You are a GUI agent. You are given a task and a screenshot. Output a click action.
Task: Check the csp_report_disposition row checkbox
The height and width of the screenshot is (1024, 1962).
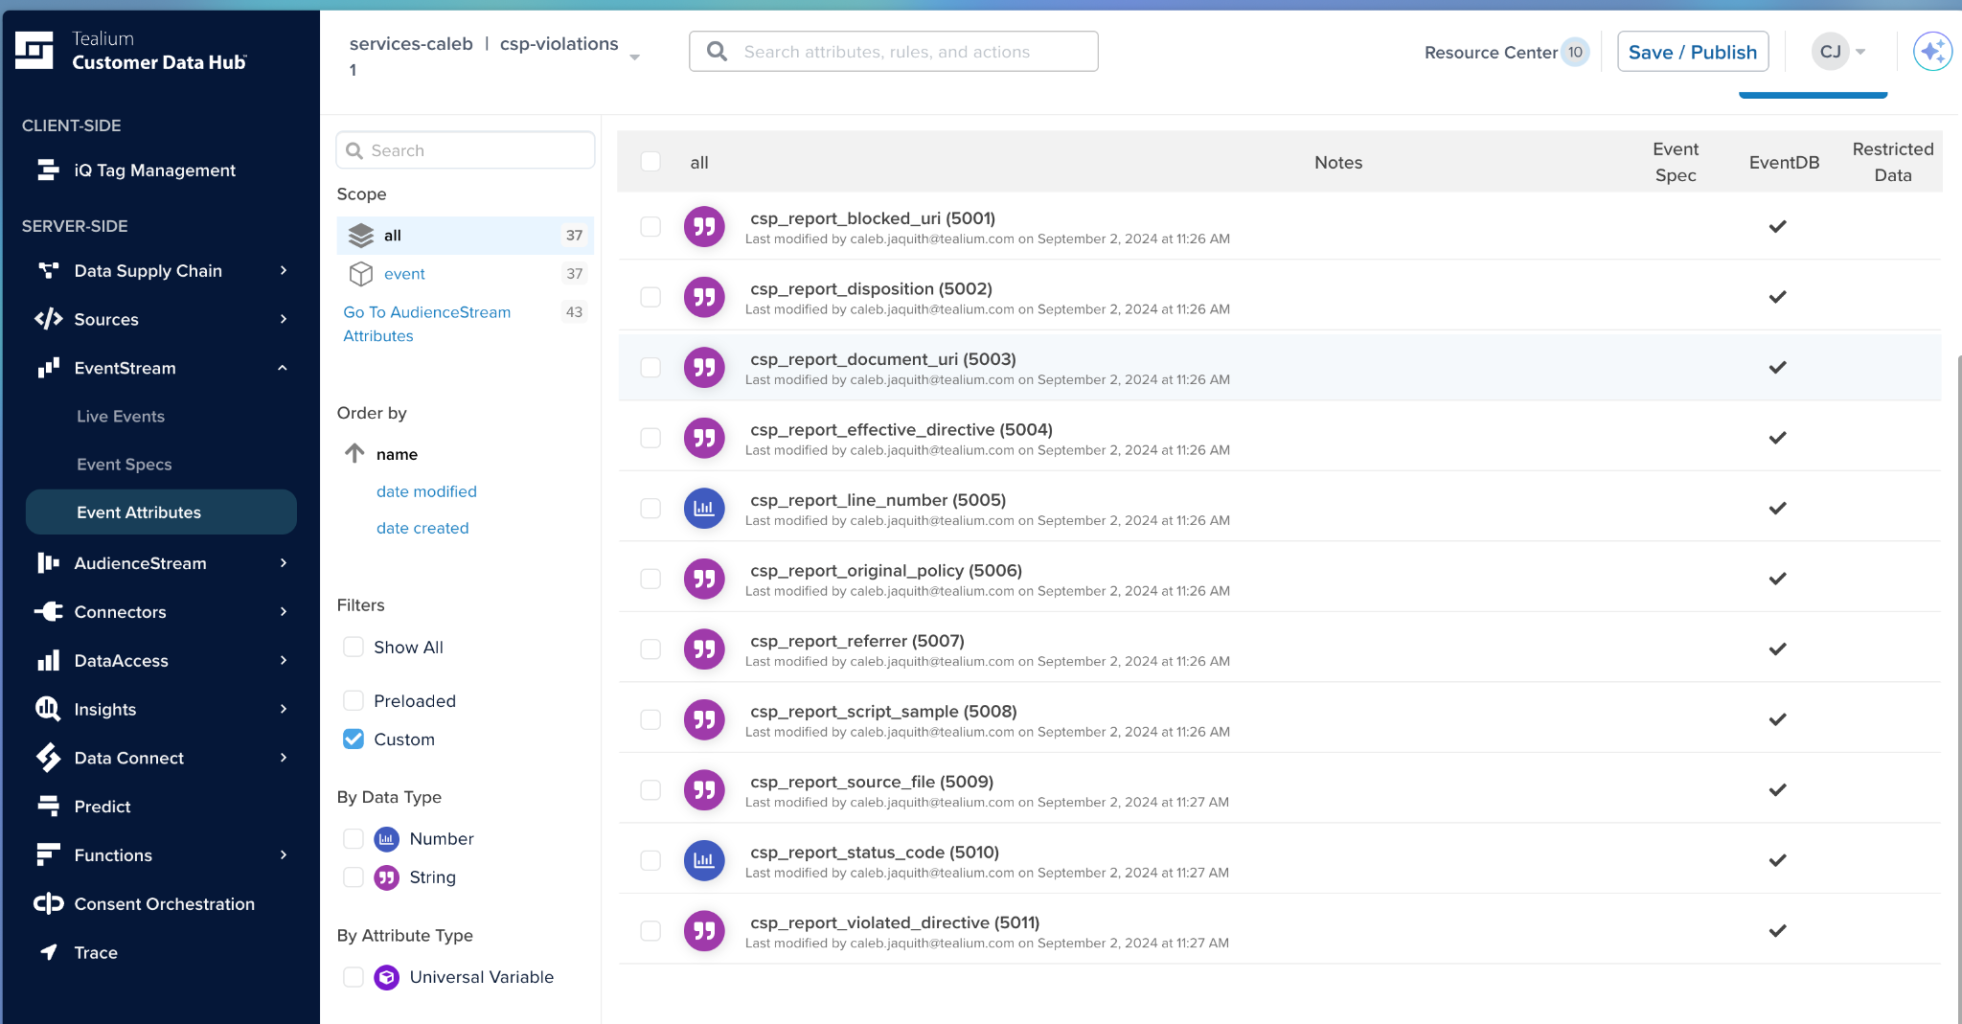[x=651, y=297]
